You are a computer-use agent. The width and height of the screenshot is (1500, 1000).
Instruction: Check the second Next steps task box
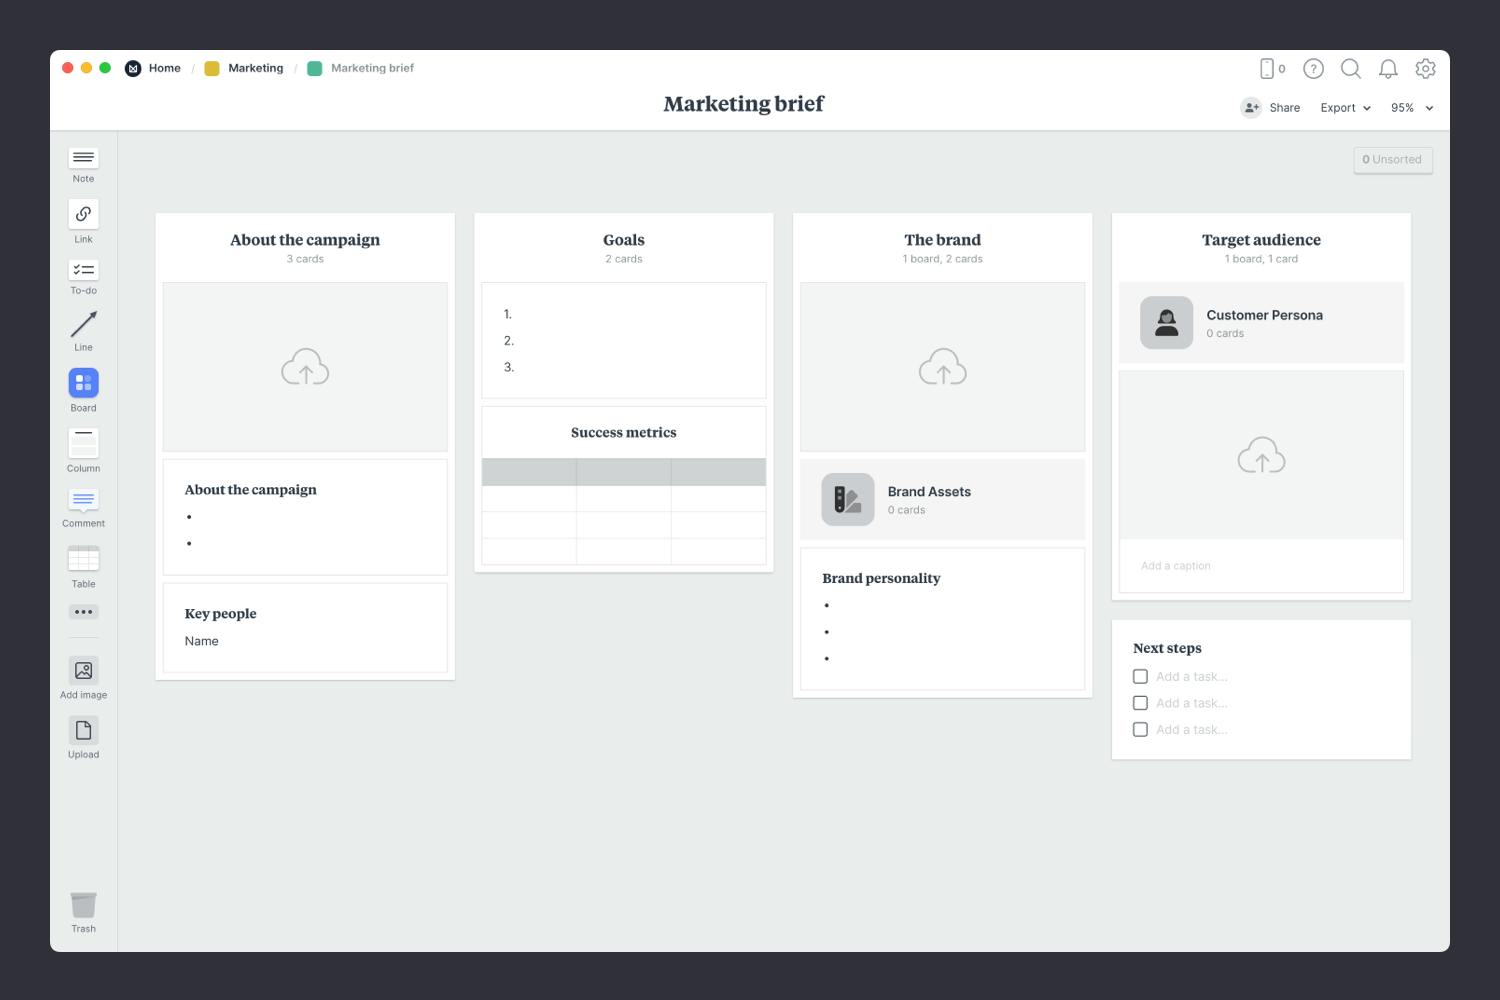point(1140,703)
